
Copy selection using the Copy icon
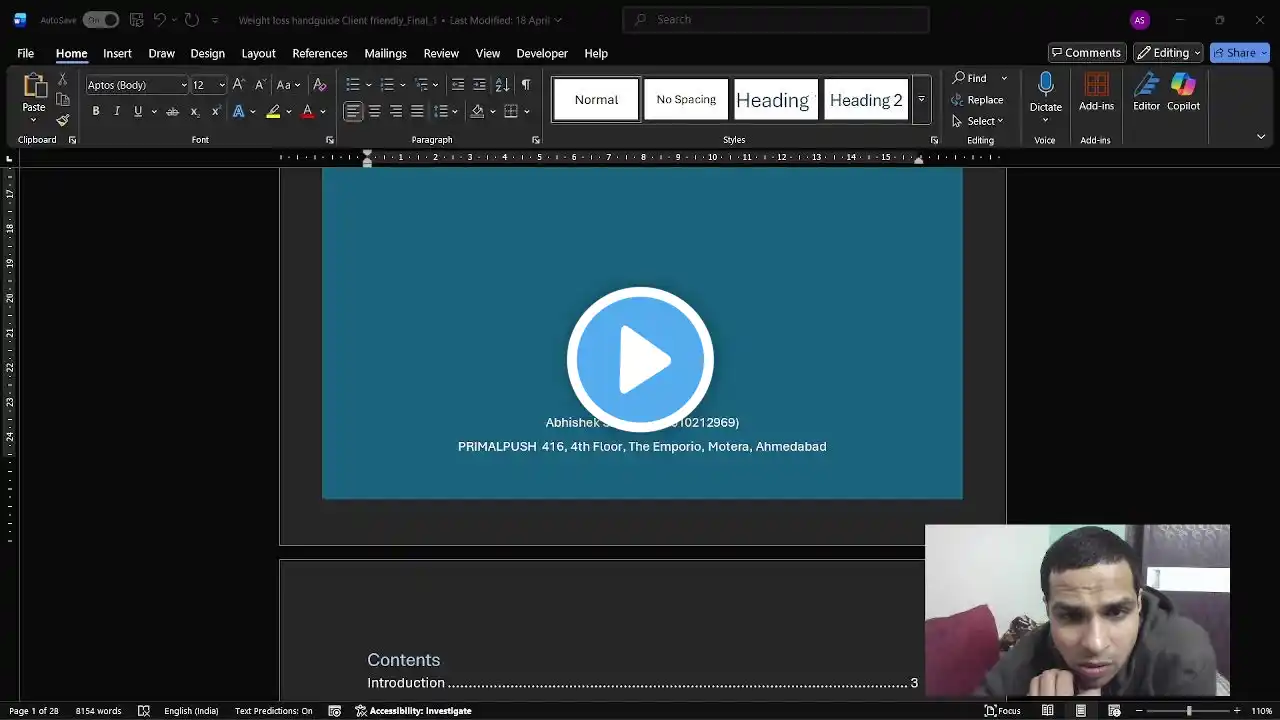[62, 99]
